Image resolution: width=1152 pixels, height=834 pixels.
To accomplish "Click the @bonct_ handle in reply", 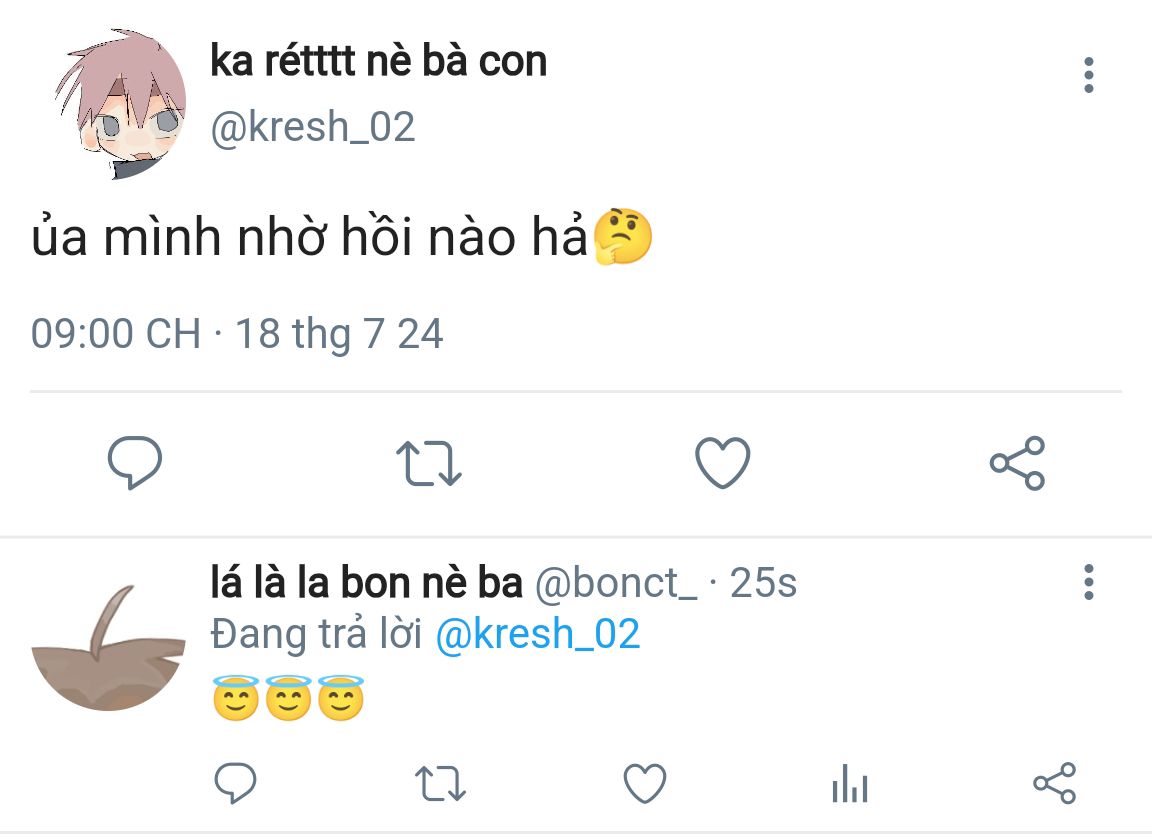I will point(616,583).
